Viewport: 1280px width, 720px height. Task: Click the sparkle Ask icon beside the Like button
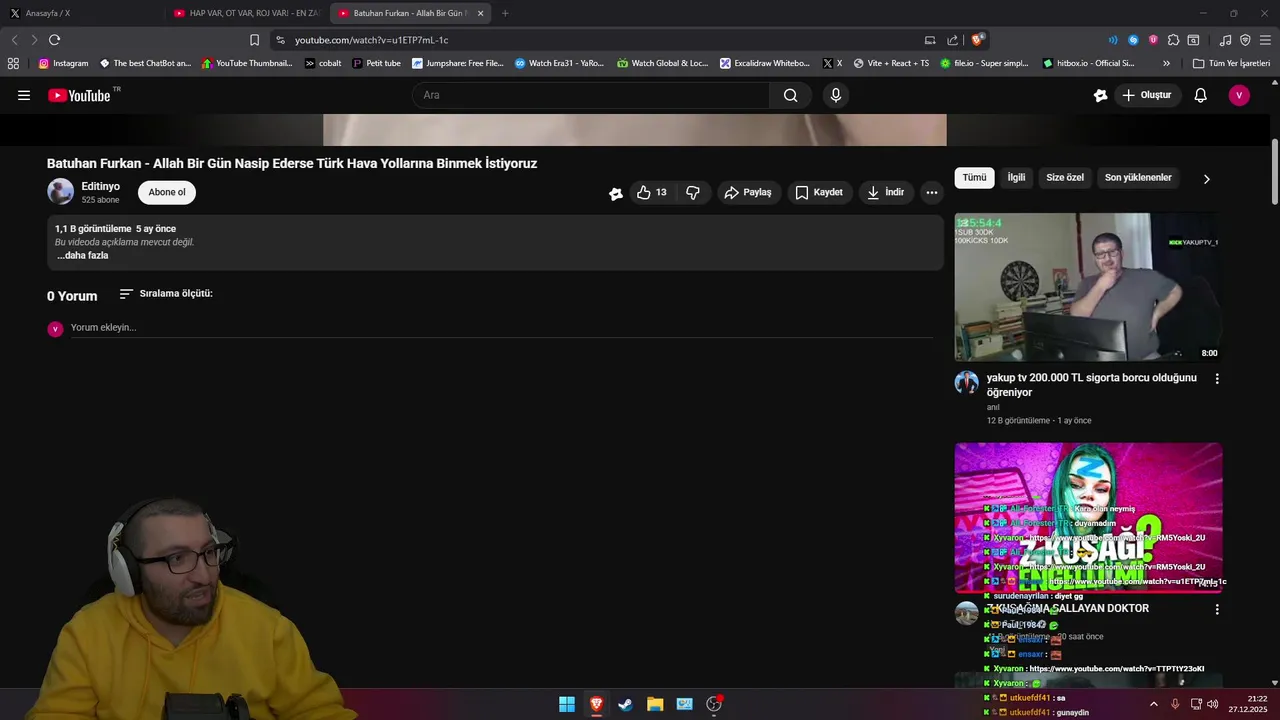(x=616, y=193)
